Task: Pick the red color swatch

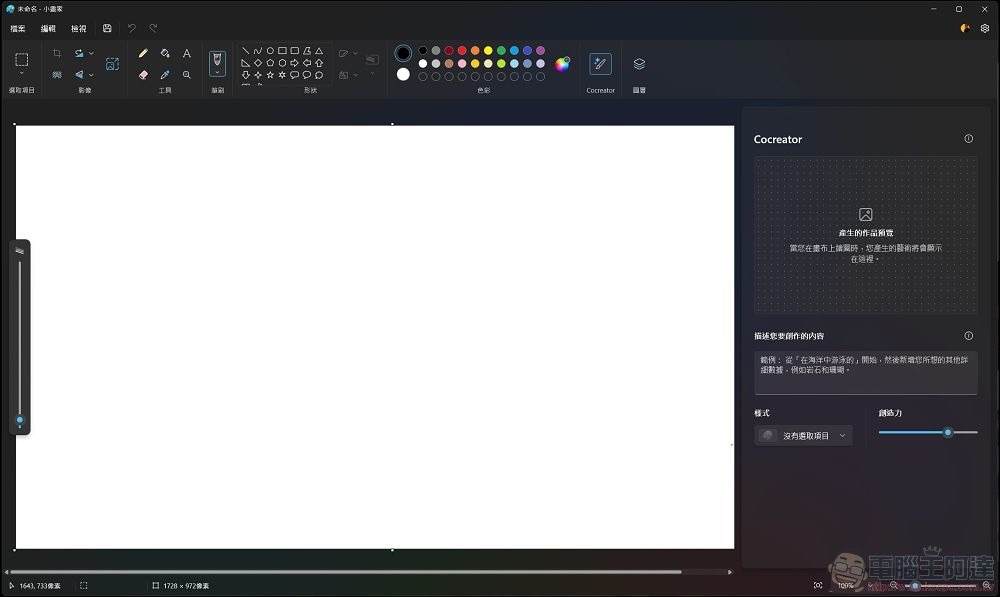Action: coord(462,50)
